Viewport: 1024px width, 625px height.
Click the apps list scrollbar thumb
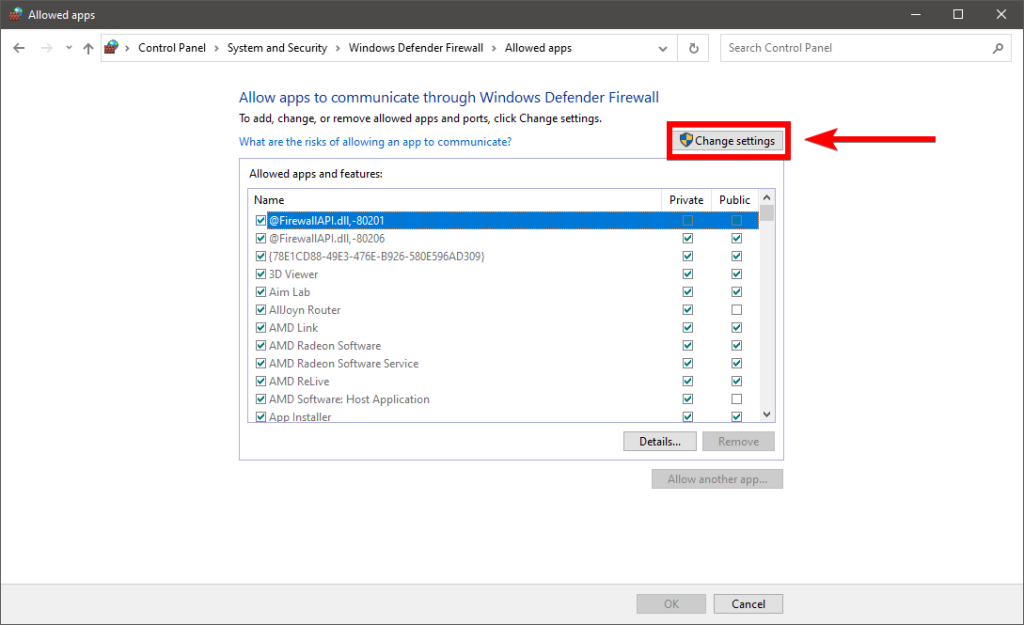pos(767,213)
